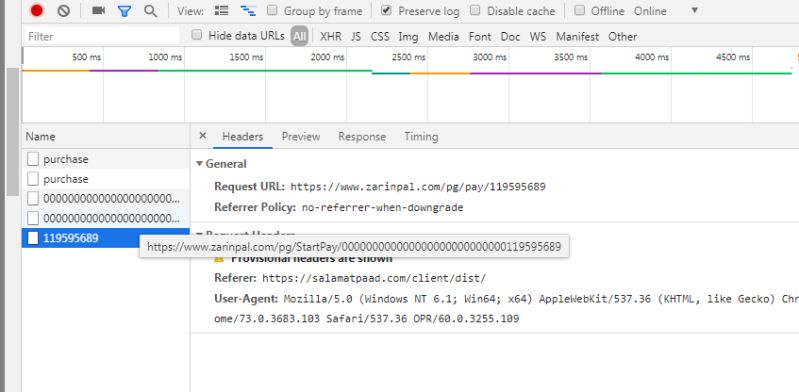This screenshot has width=799, height=392.
Task: Open the Timing tab
Action: click(421, 137)
